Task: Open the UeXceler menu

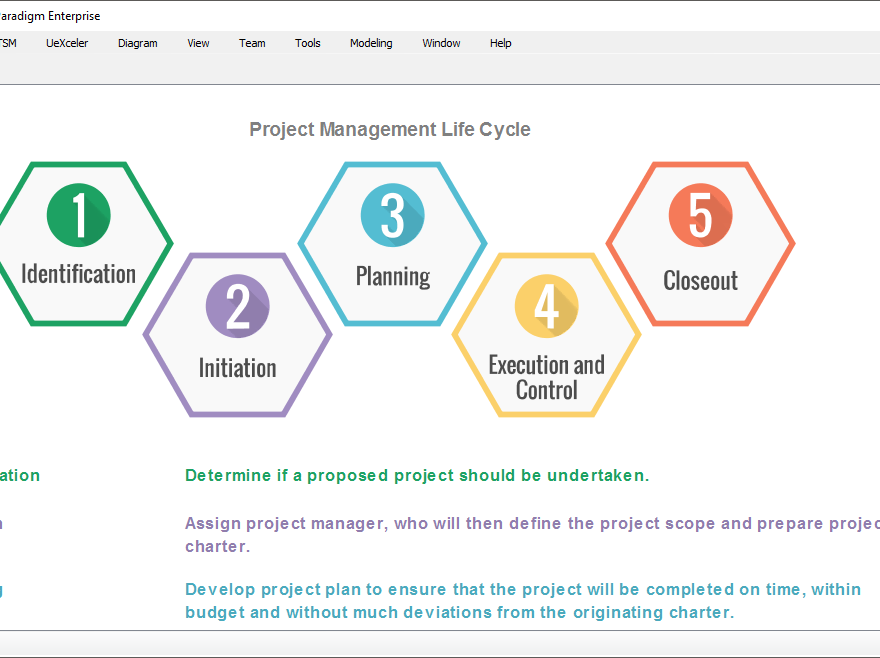Action: coord(67,42)
